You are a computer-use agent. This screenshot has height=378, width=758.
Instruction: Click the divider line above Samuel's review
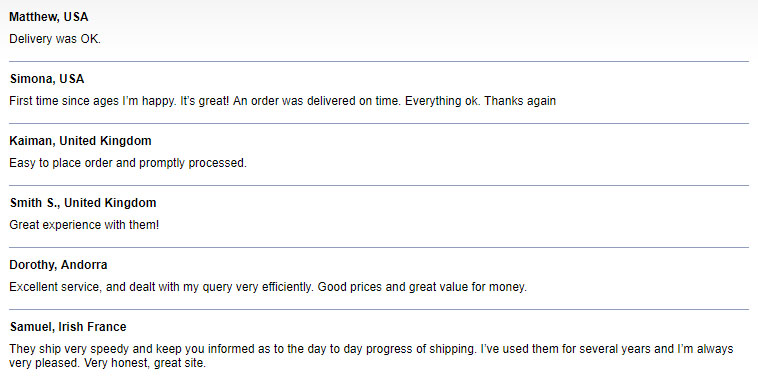[x=379, y=309]
